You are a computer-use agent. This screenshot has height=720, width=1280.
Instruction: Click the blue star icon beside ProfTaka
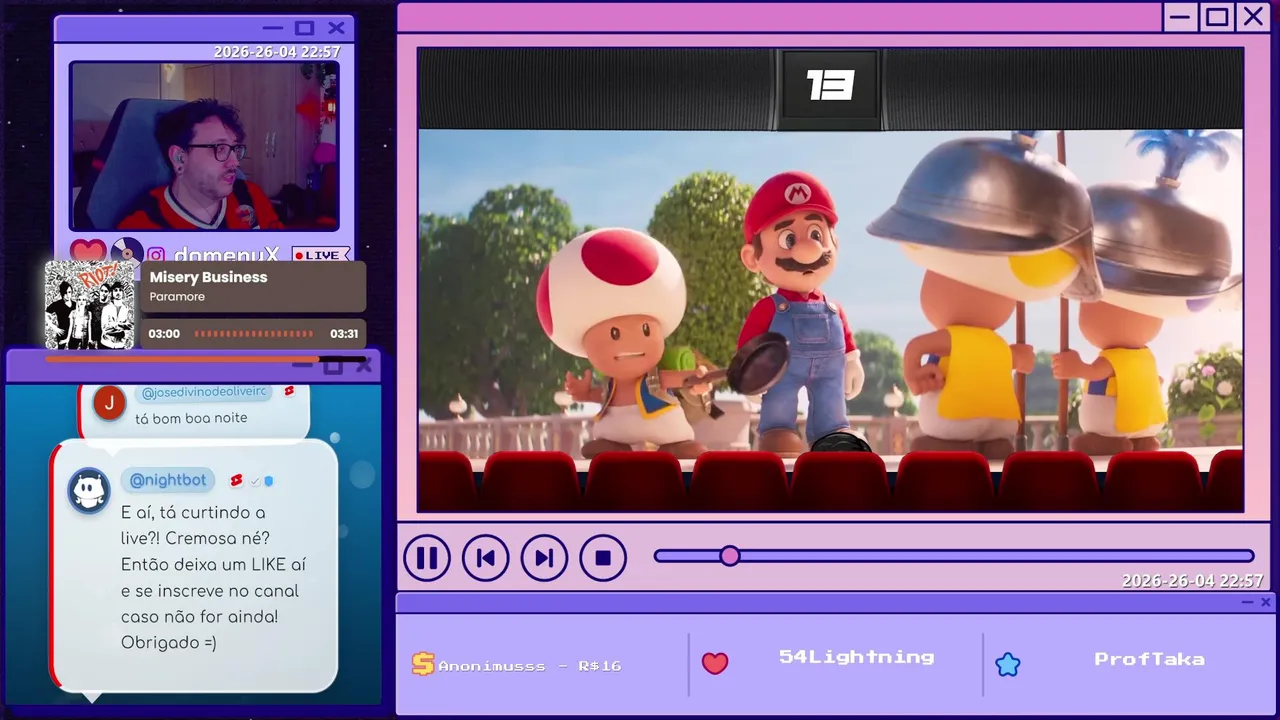[x=1008, y=664]
